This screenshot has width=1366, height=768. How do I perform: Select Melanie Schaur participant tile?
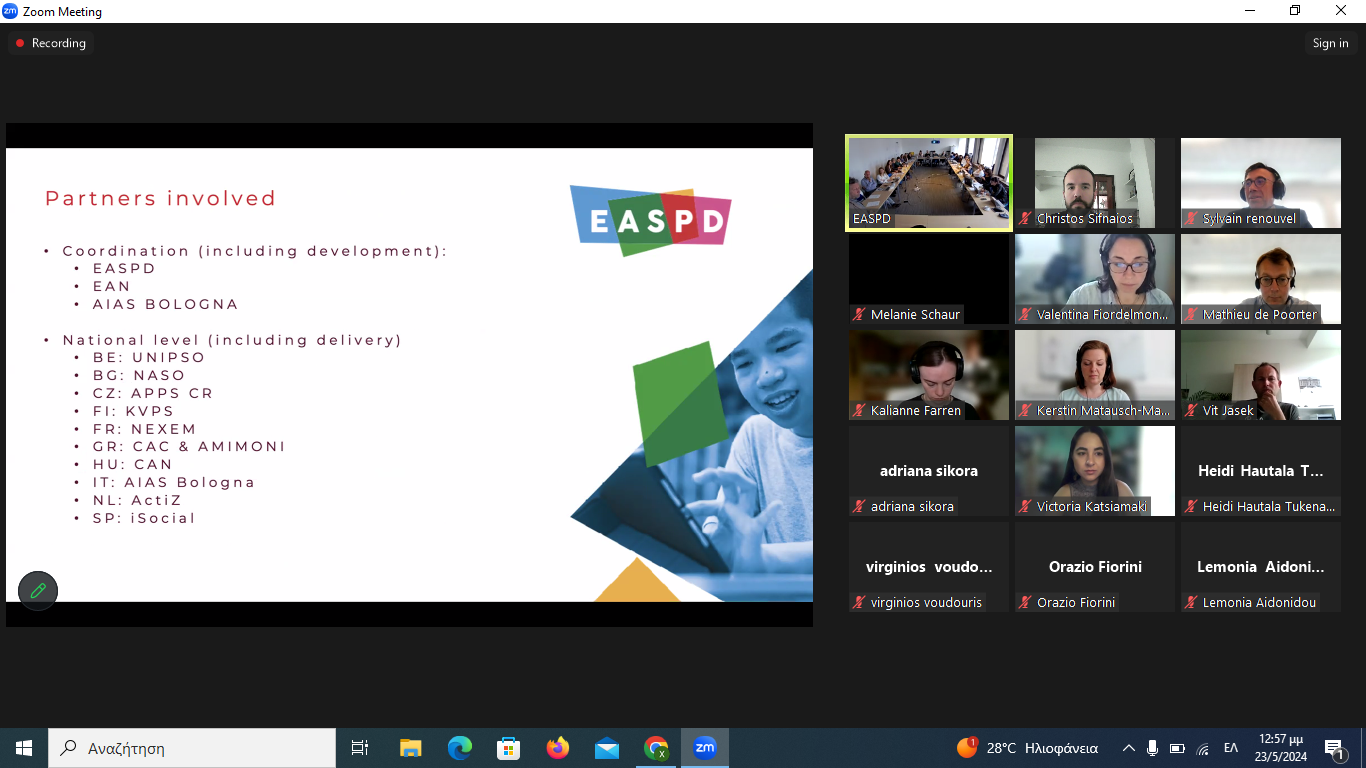pos(929,279)
